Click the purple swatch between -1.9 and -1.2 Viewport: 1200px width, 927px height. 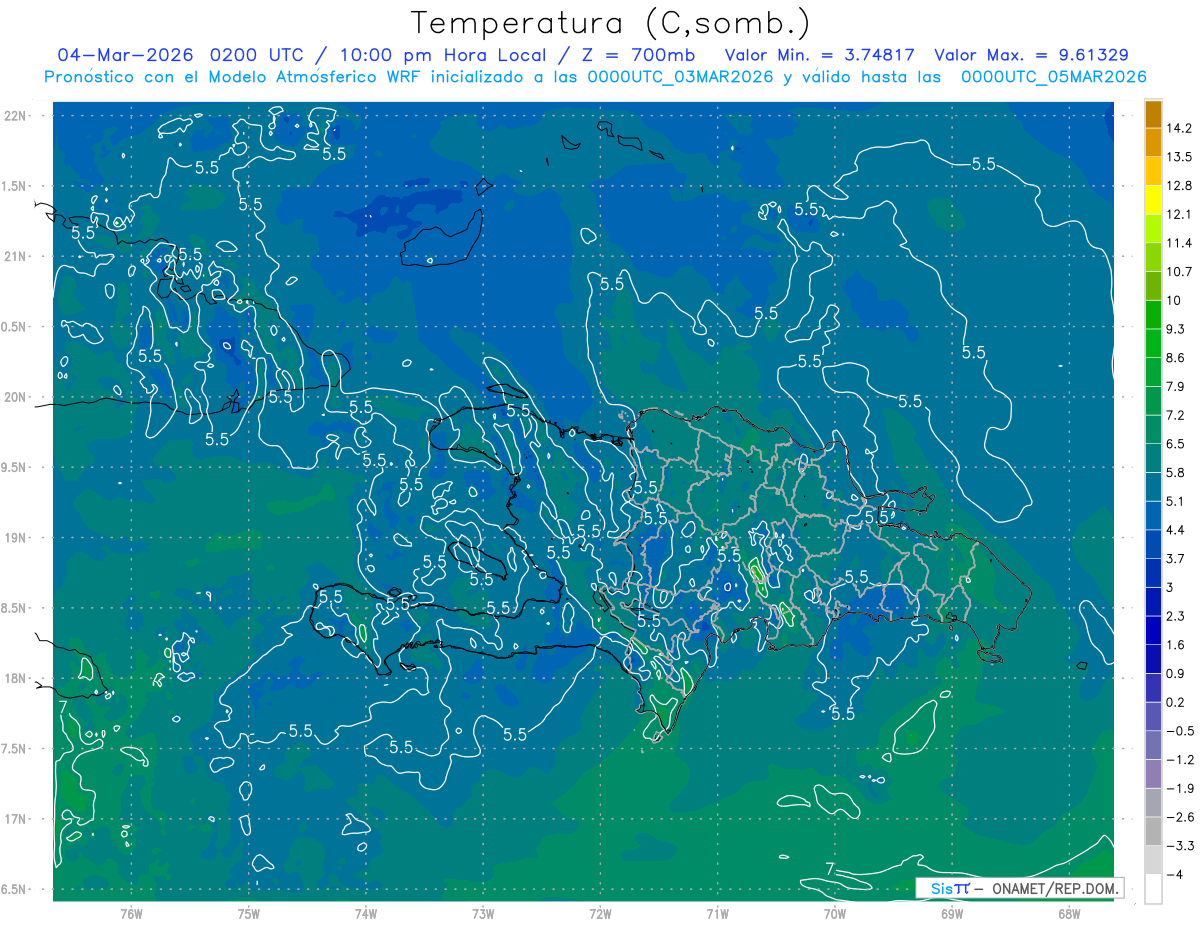click(x=1153, y=773)
